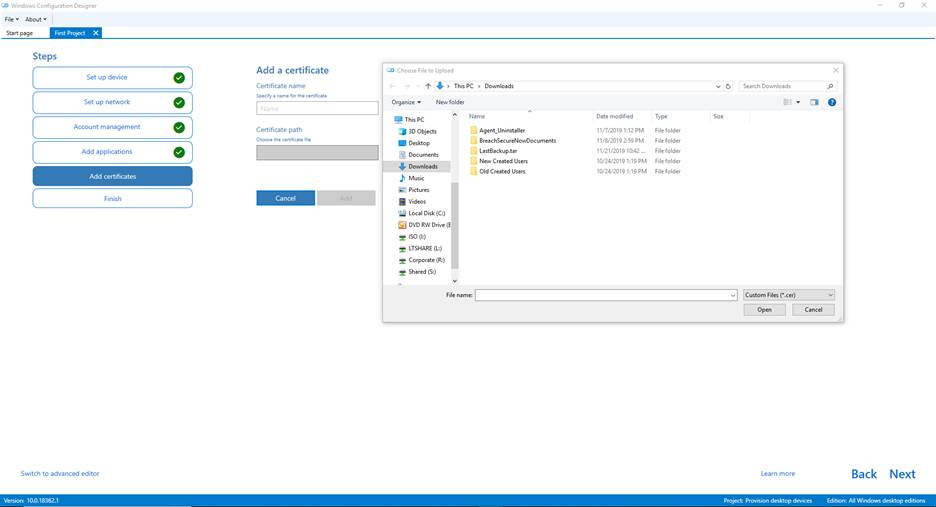Select This PC in navigation pane
This screenshot has height=507, width=936.
point(414,119)
